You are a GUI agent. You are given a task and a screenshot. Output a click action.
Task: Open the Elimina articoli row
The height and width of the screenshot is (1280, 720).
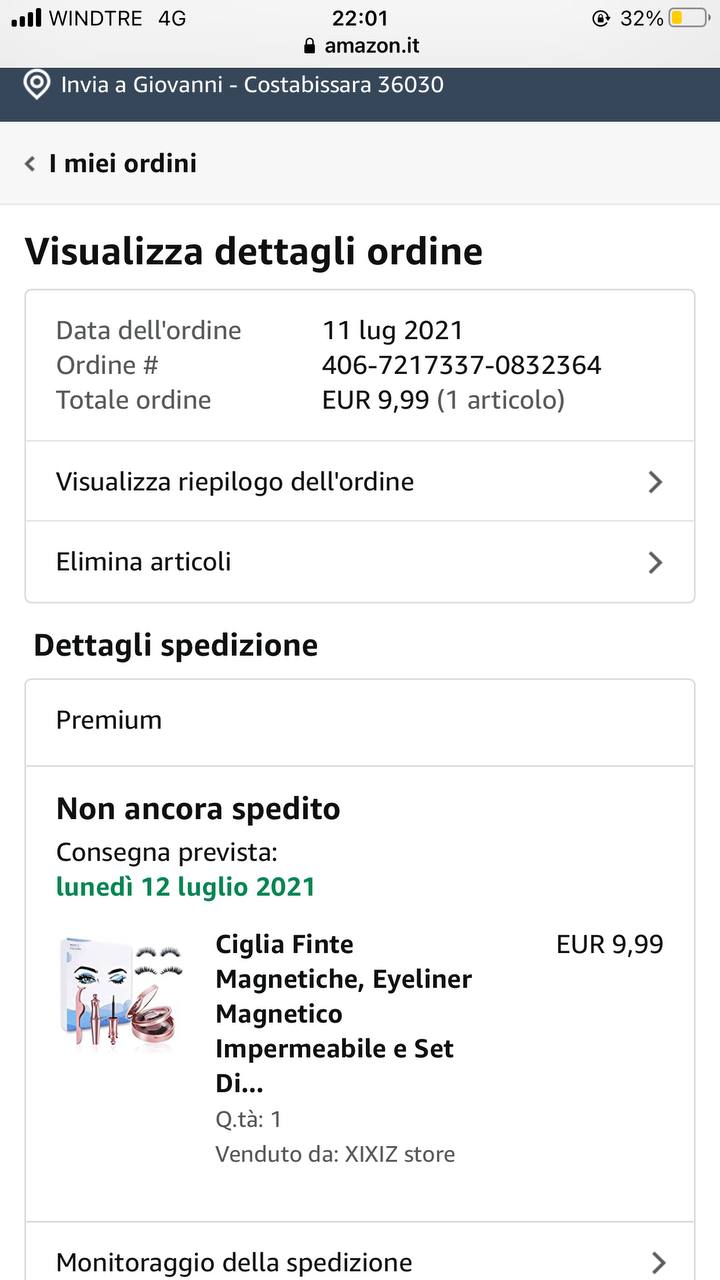coord(144,562)
